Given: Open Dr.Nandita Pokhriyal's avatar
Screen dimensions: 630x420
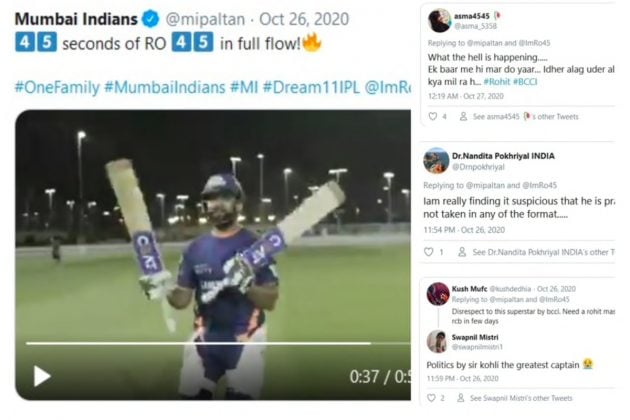Looking at the screenshot, I should point(436,160).
